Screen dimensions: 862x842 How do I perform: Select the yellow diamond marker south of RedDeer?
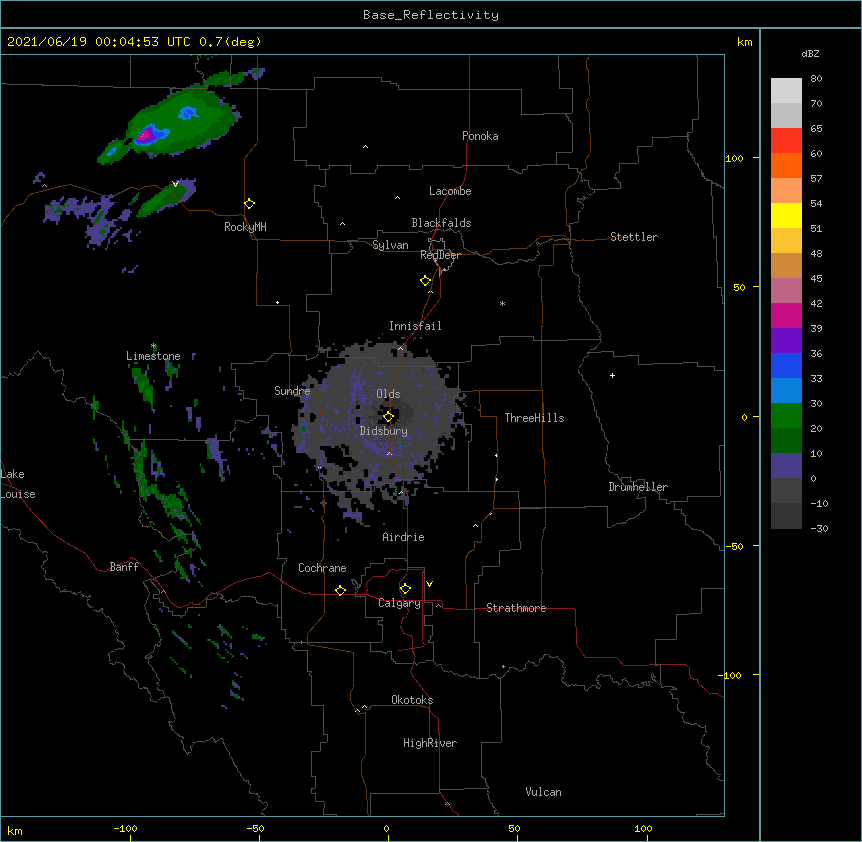[426, 281]
